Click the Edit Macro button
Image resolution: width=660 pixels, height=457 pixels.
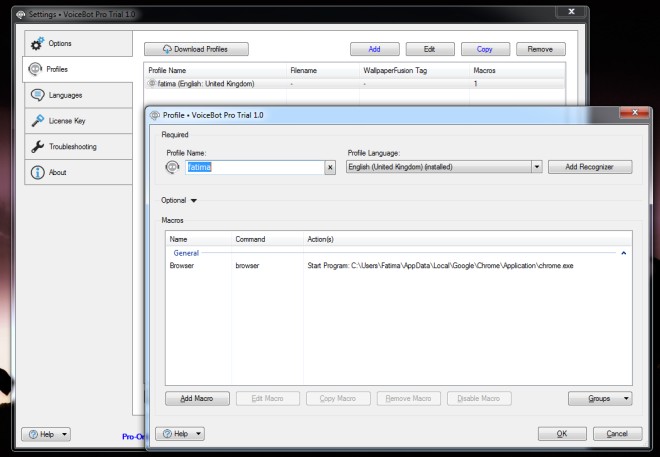point(268,398)
